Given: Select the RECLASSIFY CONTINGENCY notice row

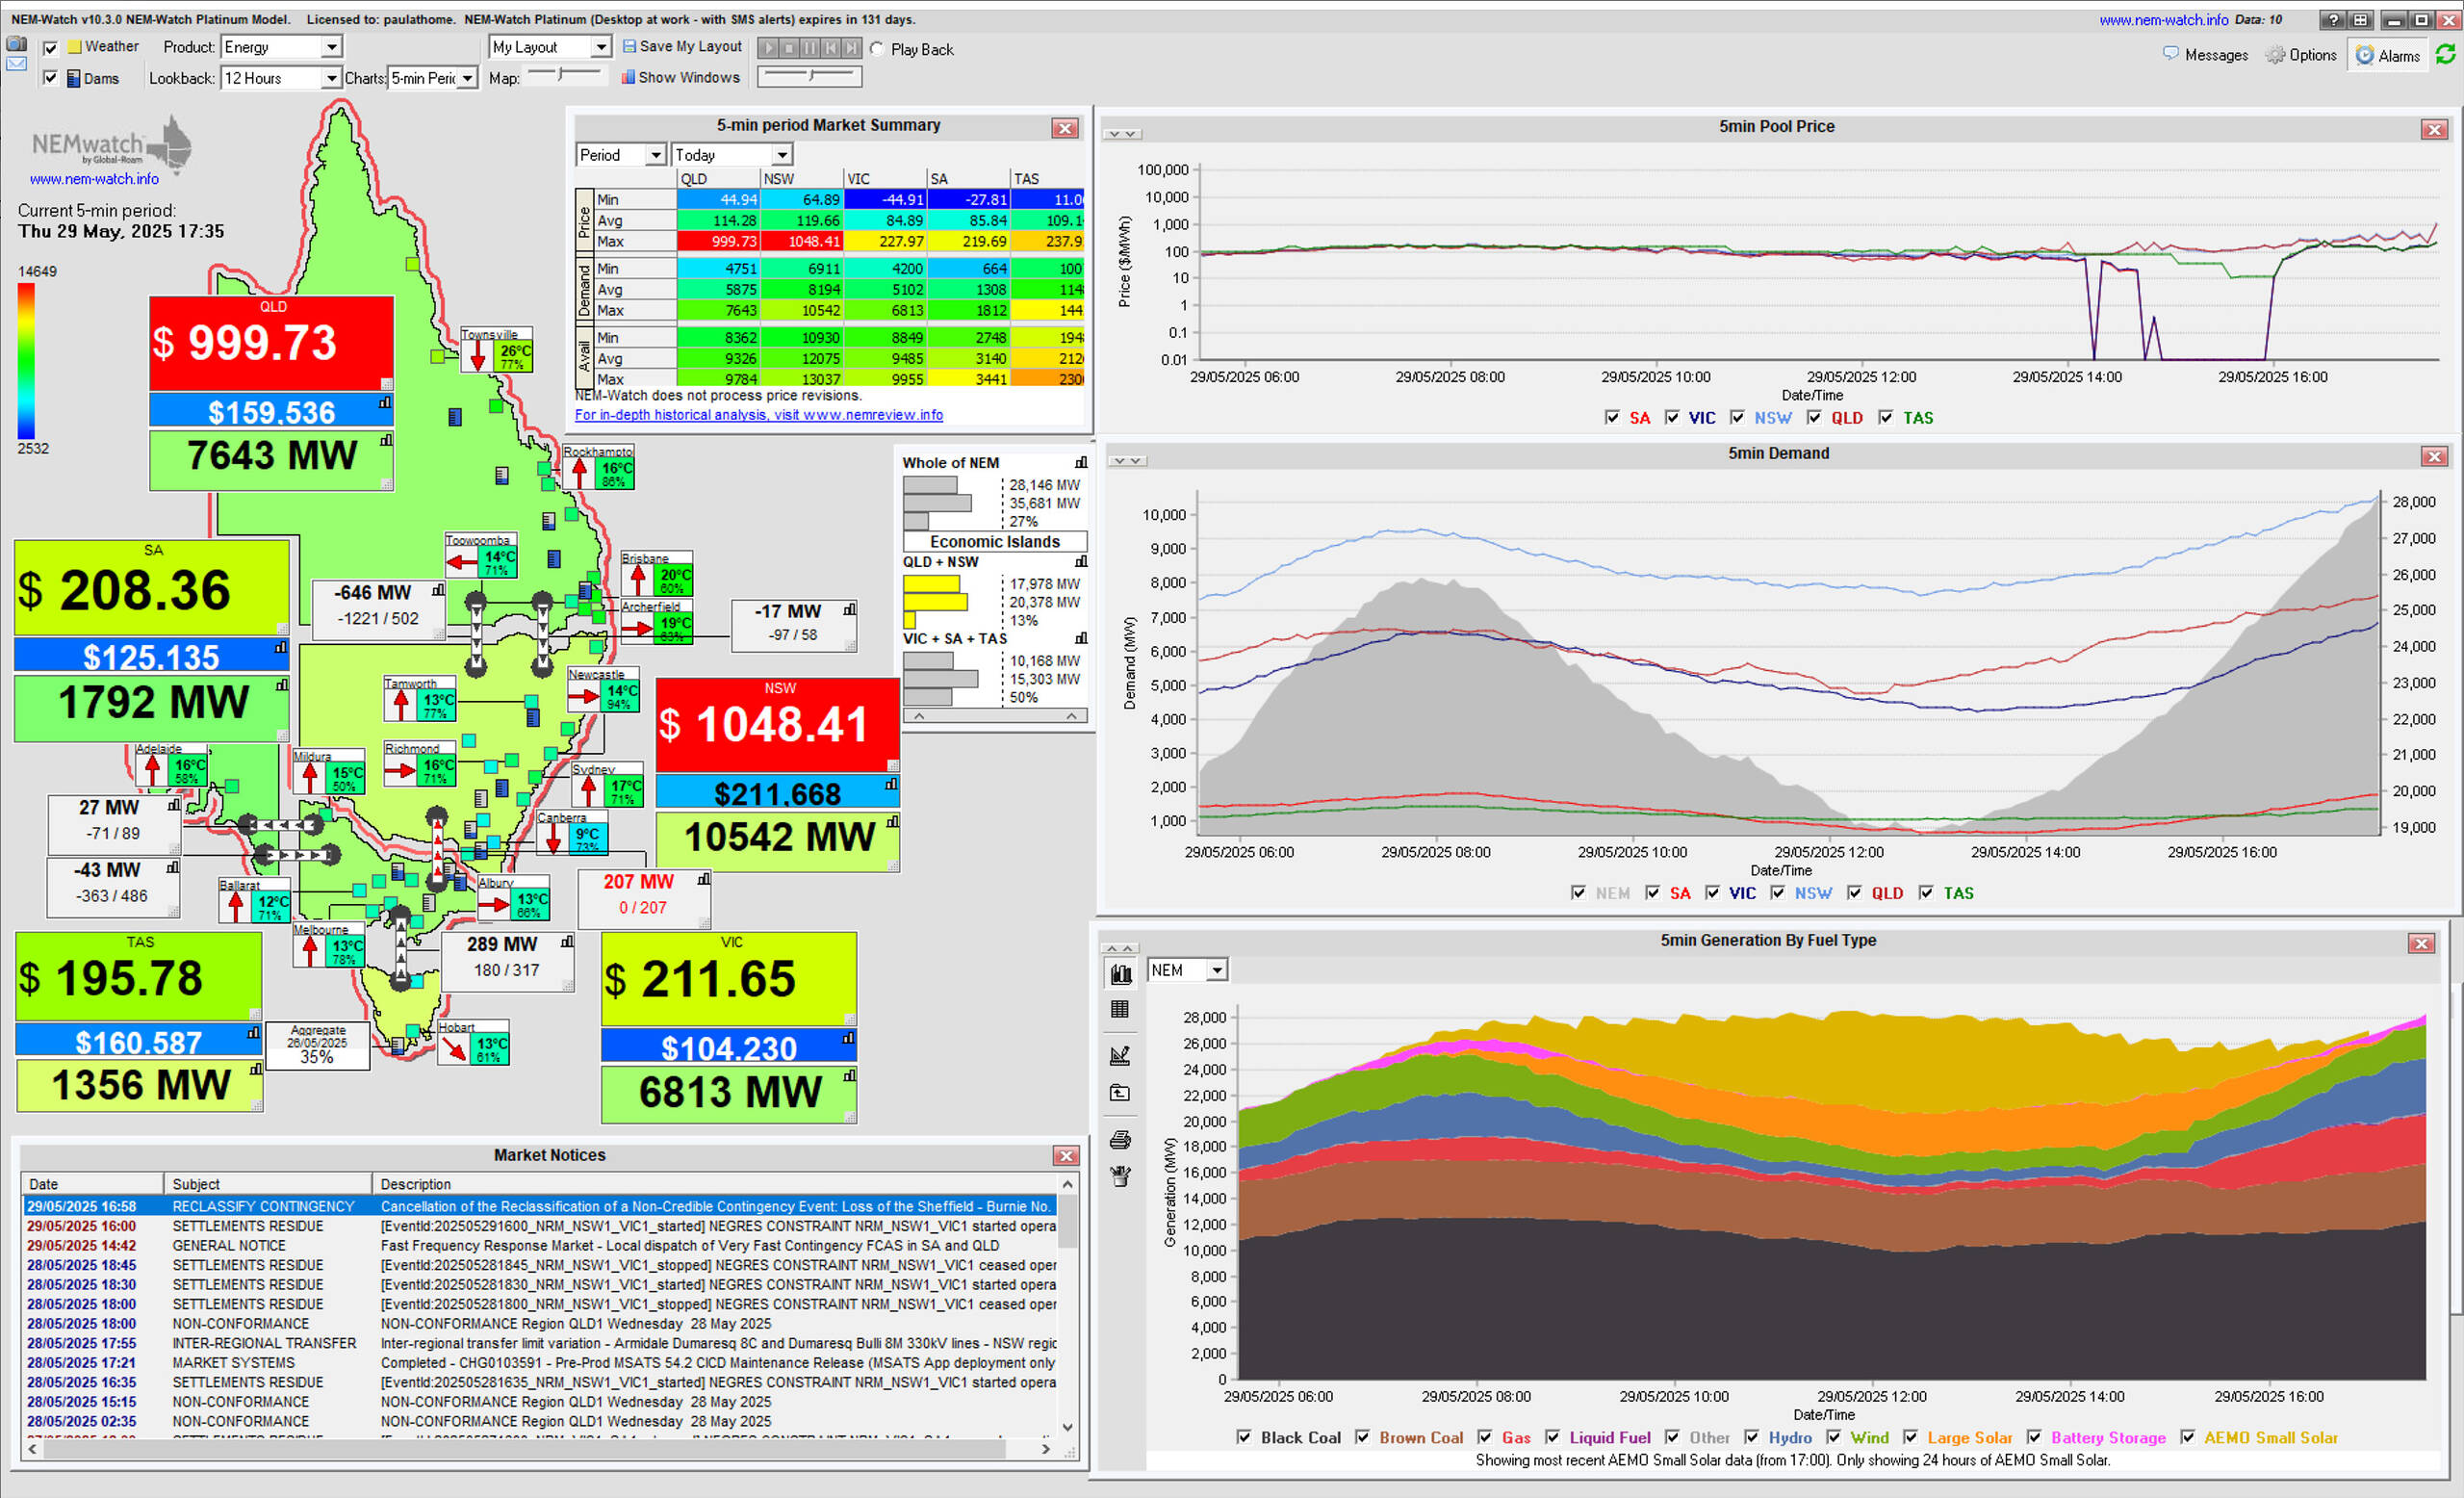Looking at the screenshot, I should pyautogui.click(x=540, y=1207).
